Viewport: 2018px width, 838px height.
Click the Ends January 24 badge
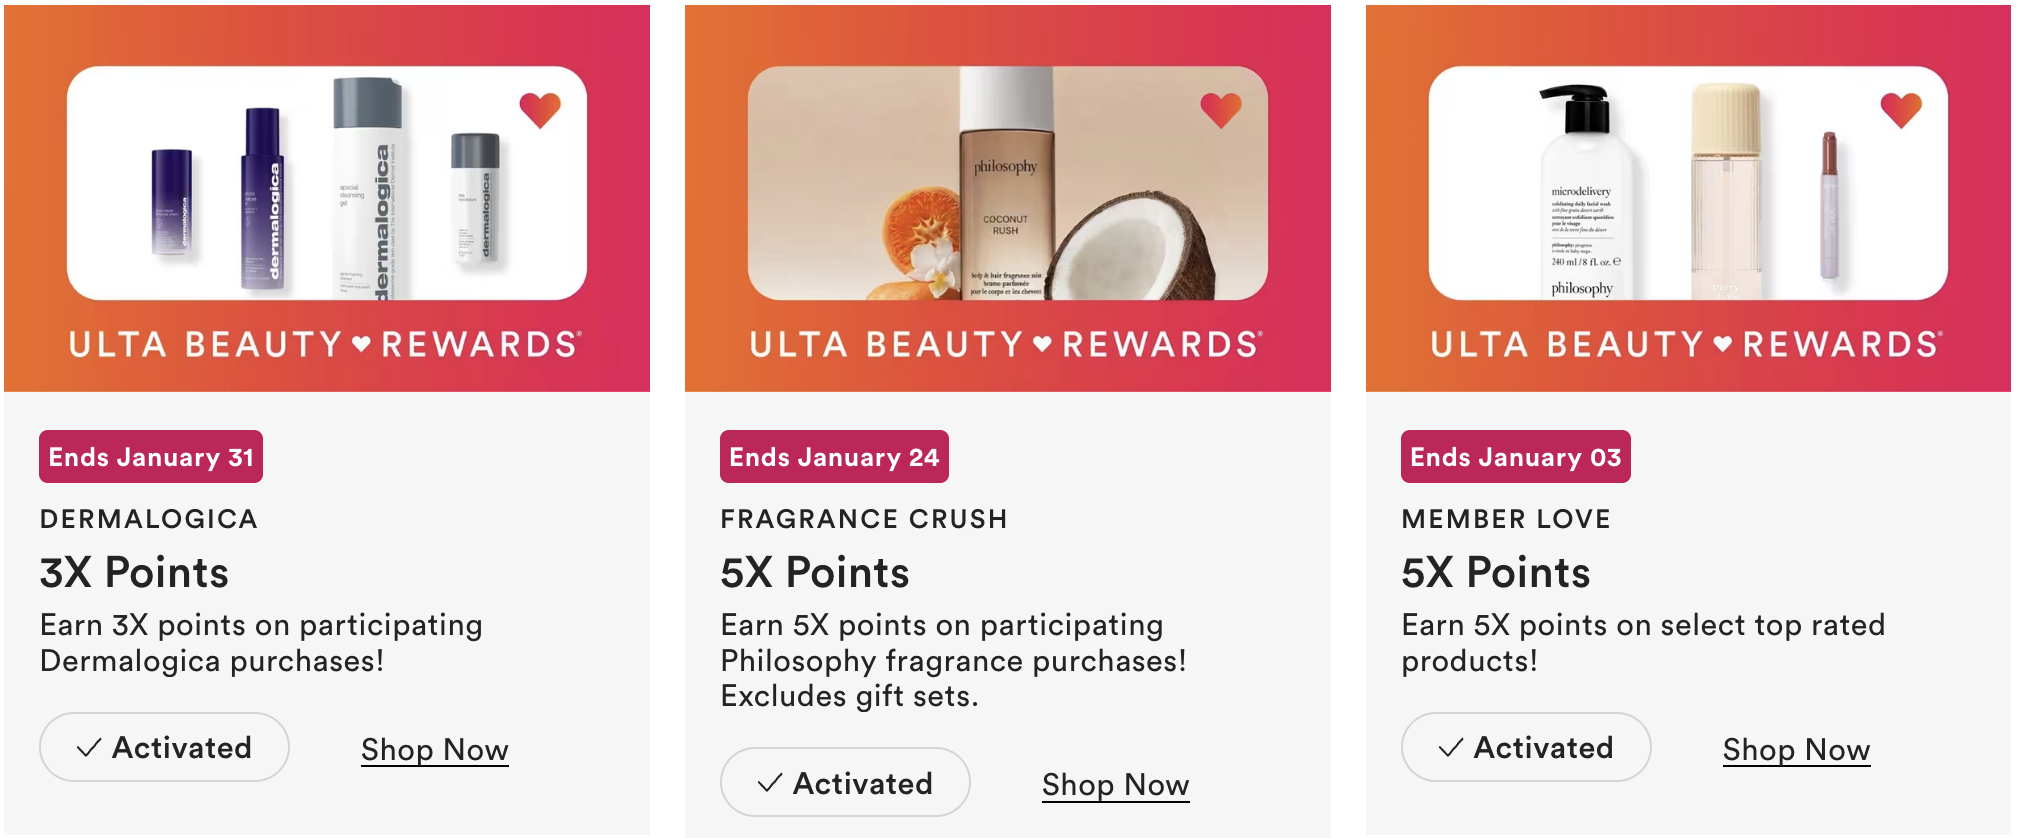coord(834,457)
